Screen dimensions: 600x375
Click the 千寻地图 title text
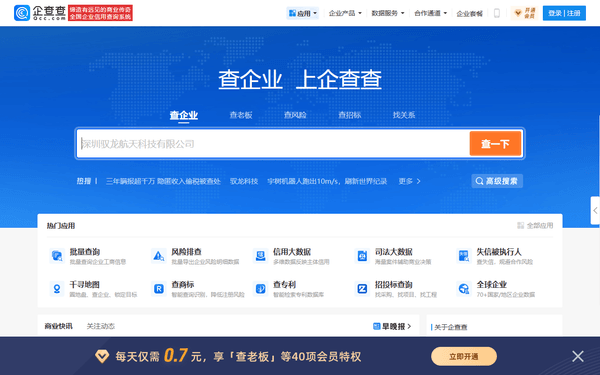(x=85, y=285)
